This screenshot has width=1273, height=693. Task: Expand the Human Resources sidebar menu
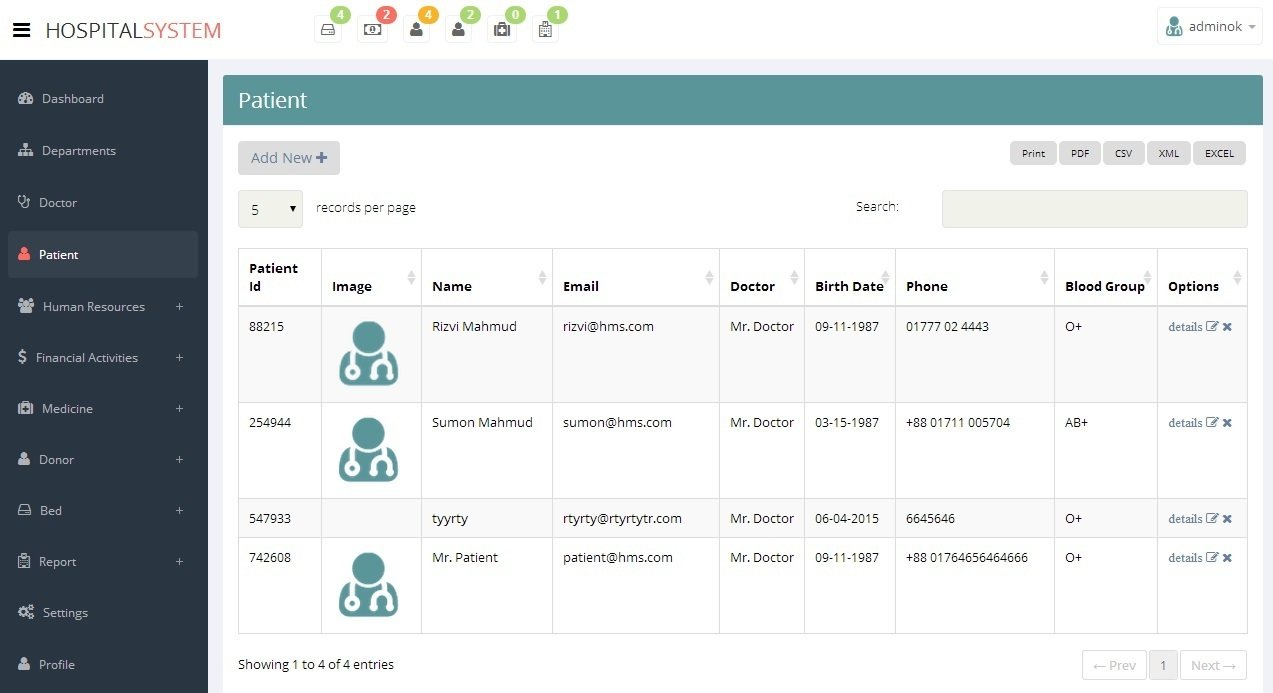(x=102, y=307)
